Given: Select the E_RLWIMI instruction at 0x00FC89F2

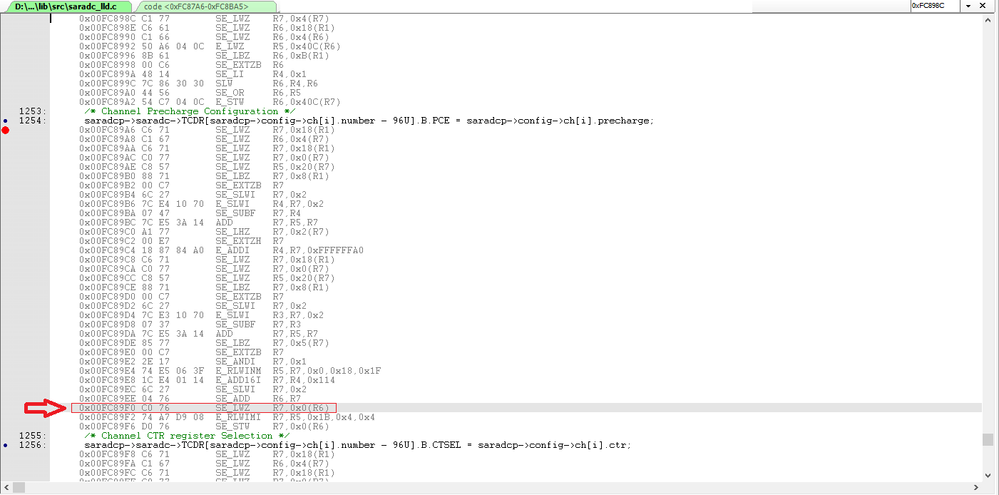Looking at the screenshot, I should coord(227,417).
